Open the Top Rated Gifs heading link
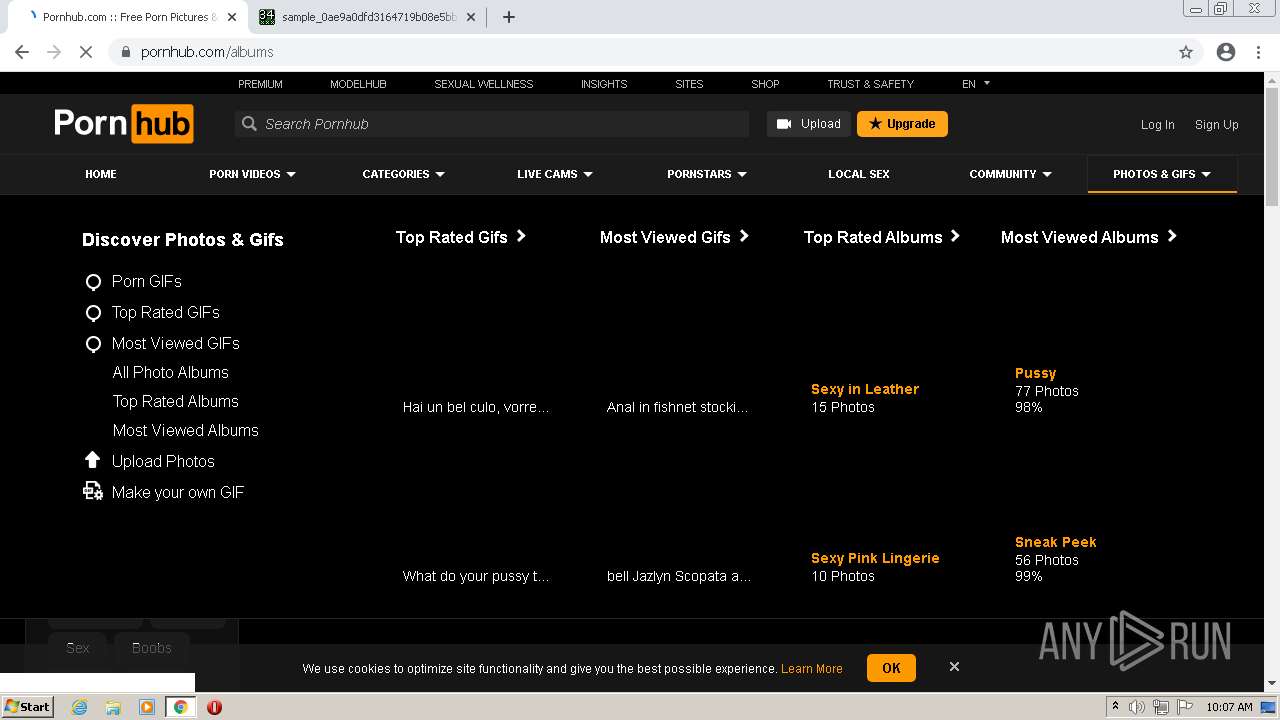 click(461, 237)
